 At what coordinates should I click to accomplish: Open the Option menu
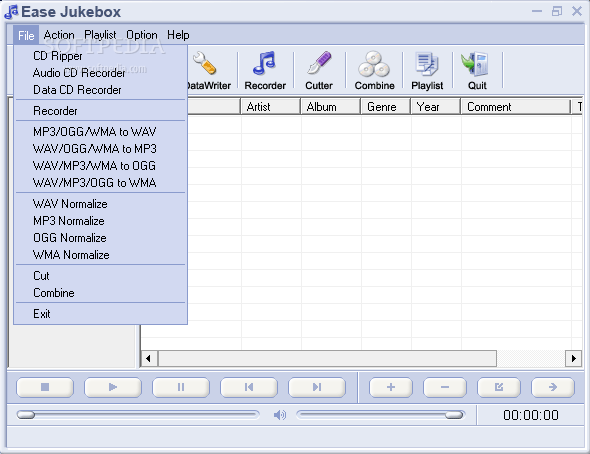(141, 35)
